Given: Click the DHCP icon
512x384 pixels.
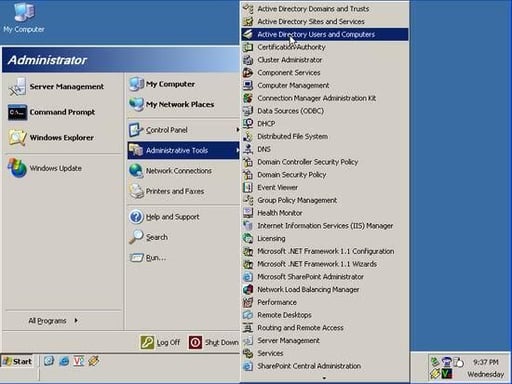Looking at the screenshot, I should (x=248, y=124).
